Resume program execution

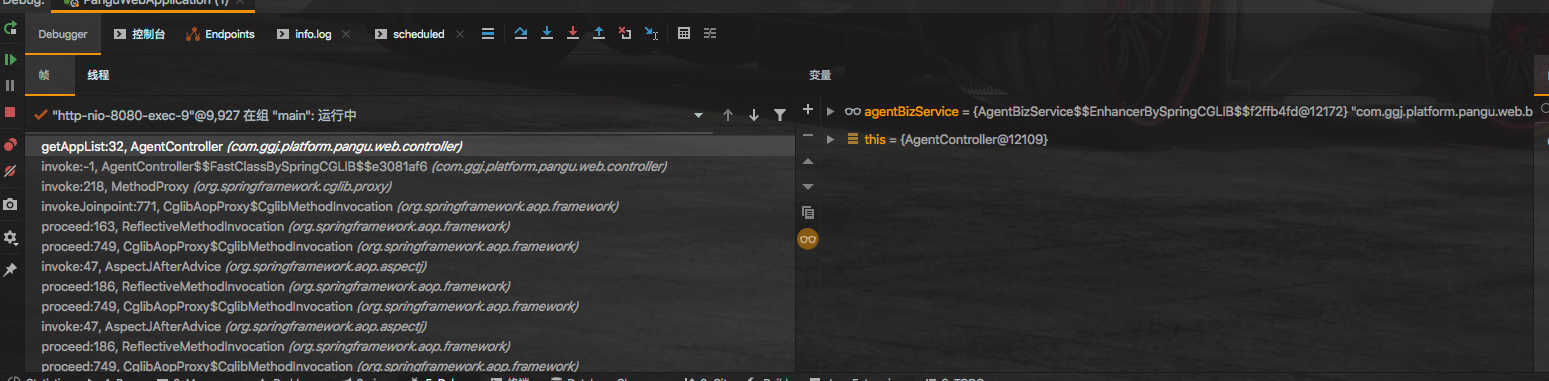click(10, 60)
